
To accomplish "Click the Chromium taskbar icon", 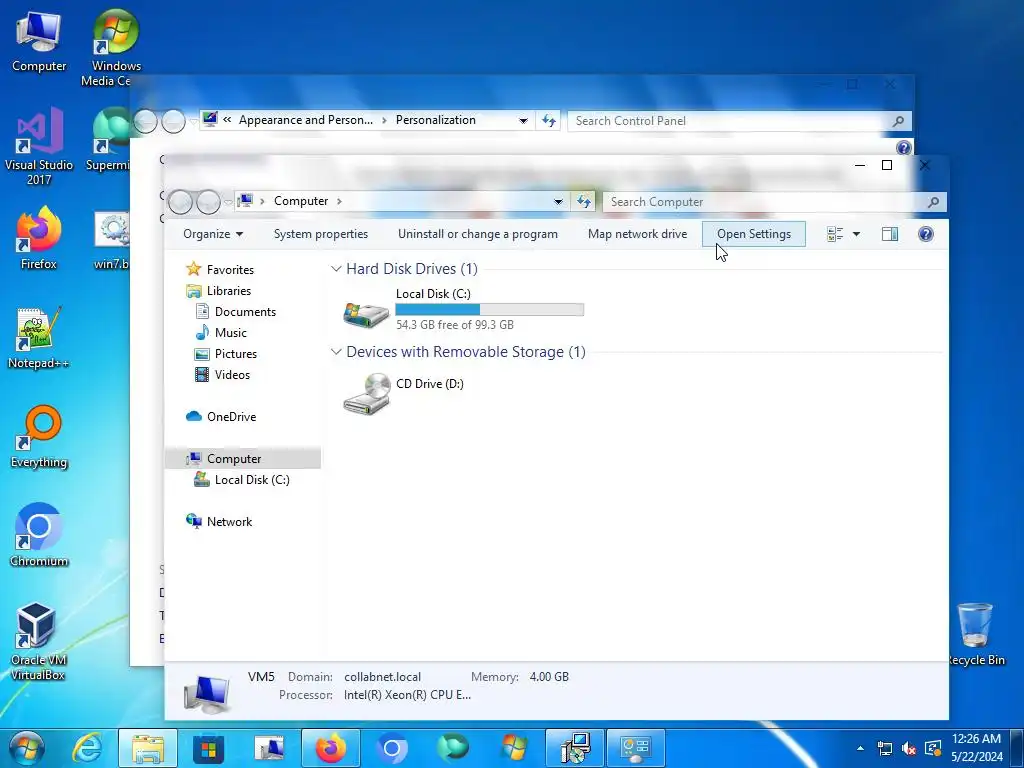I will [x=391, y=748].
